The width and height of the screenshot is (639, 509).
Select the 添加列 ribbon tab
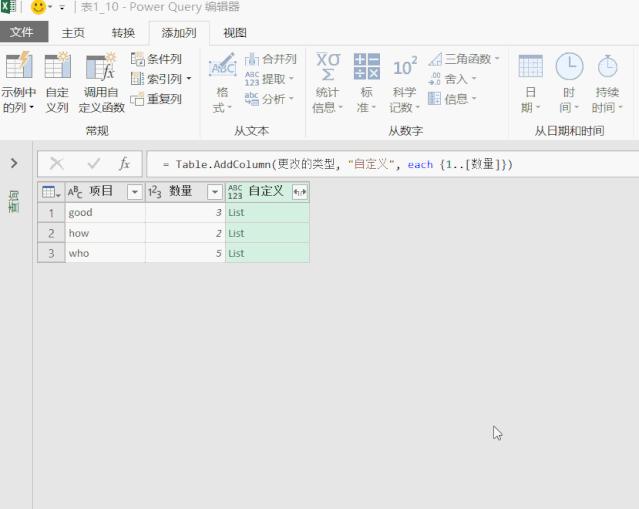[x=179, y=33]
